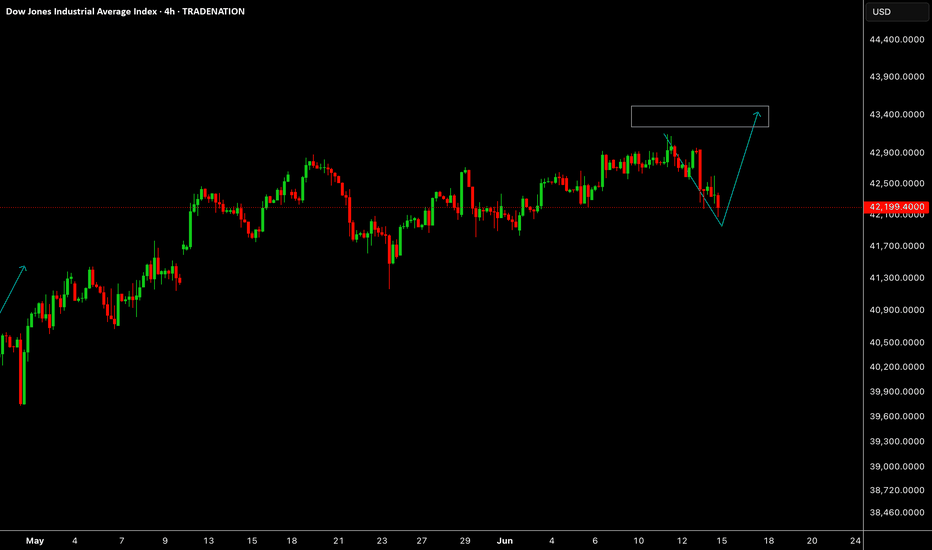This screenshot has width=932, height=550.
Task: Click the date 13 on time axis
Action: [x=209, y=541]
